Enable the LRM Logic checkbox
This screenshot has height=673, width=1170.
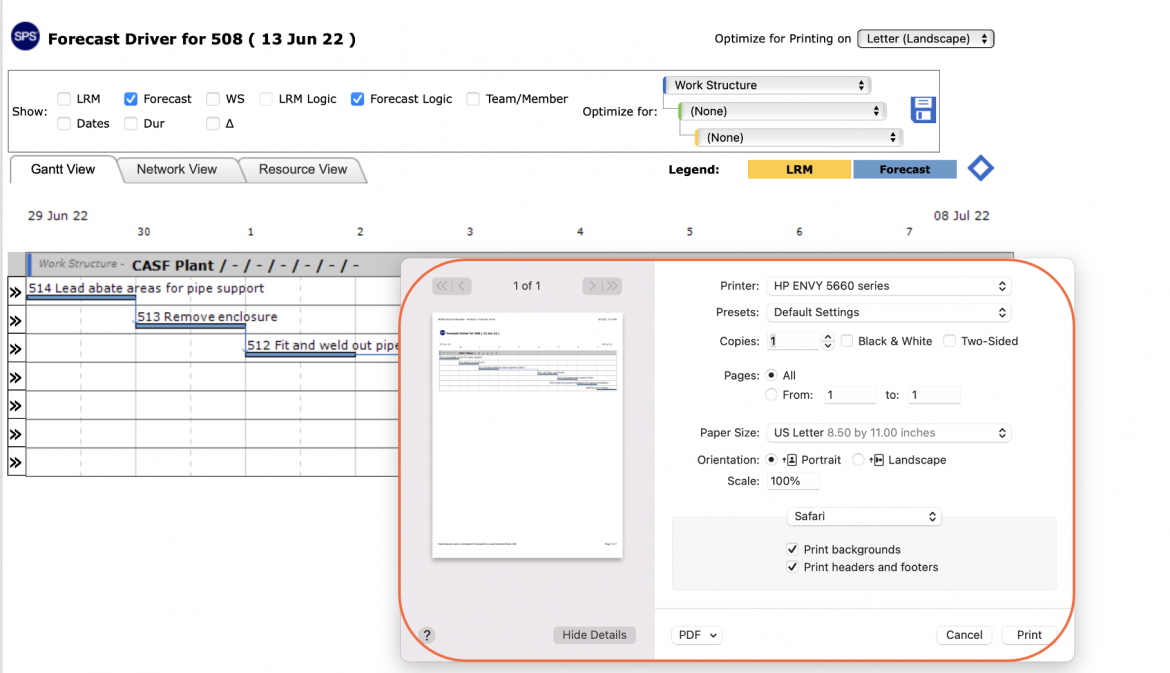266,98
